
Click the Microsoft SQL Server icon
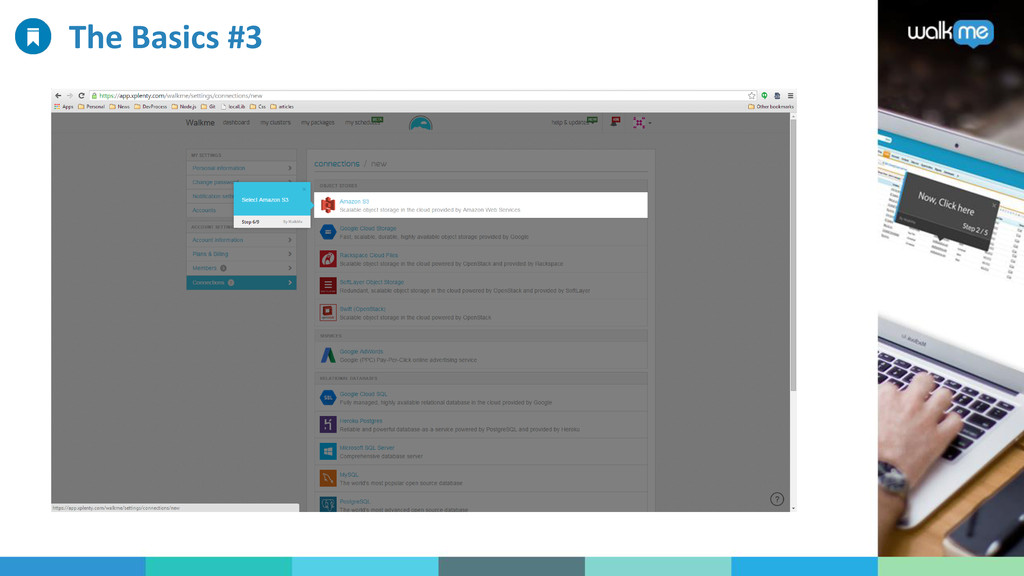(328, 451)
